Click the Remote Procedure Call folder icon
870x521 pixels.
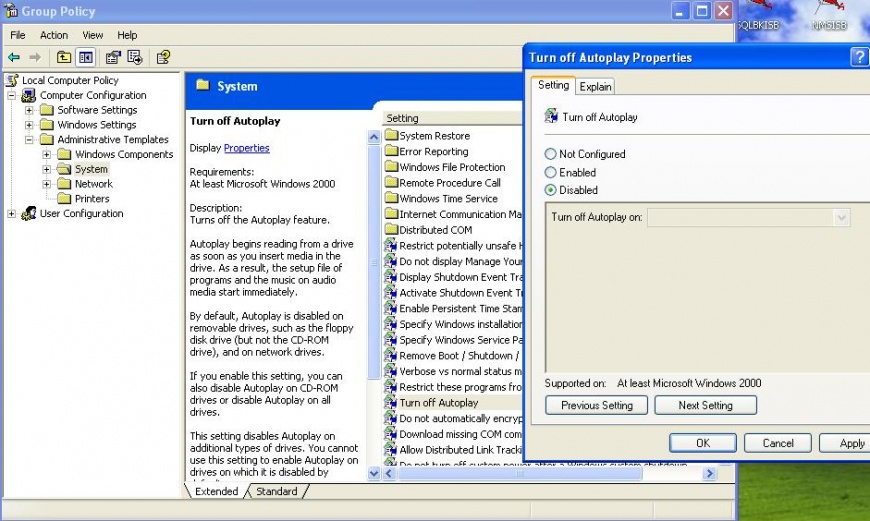(392, 183)
